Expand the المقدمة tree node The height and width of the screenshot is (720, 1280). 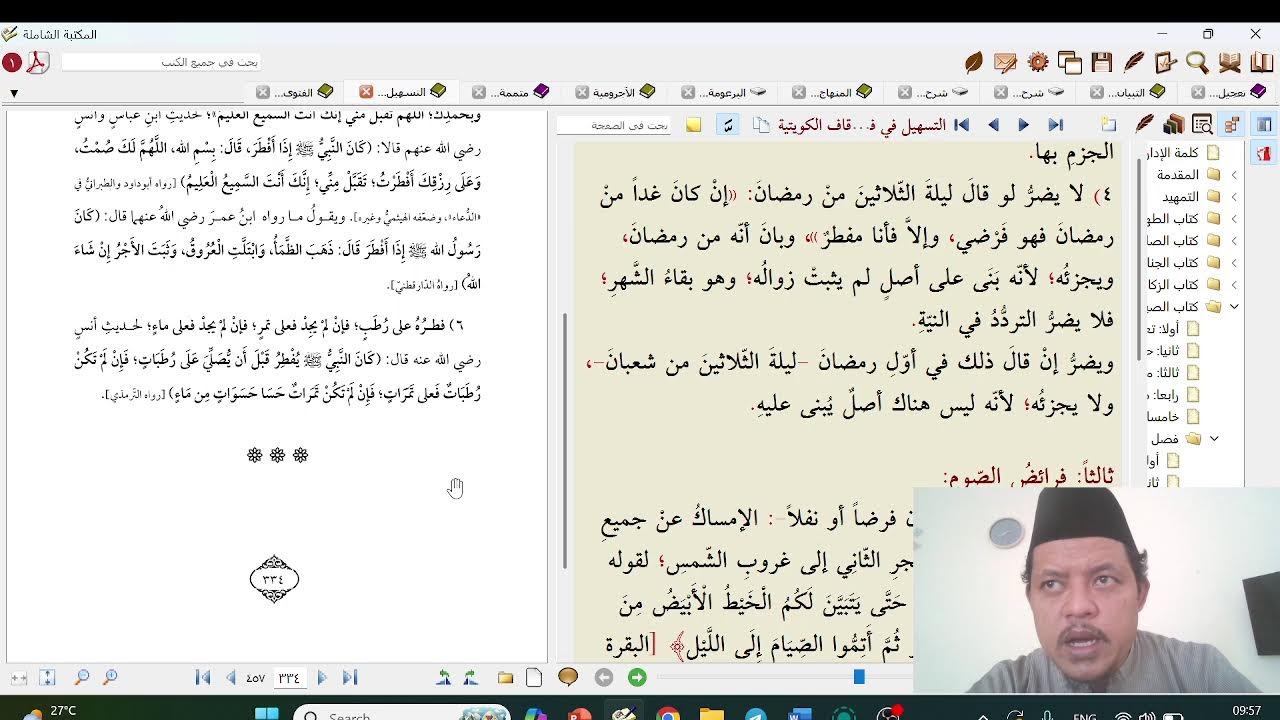(1234, 175)
